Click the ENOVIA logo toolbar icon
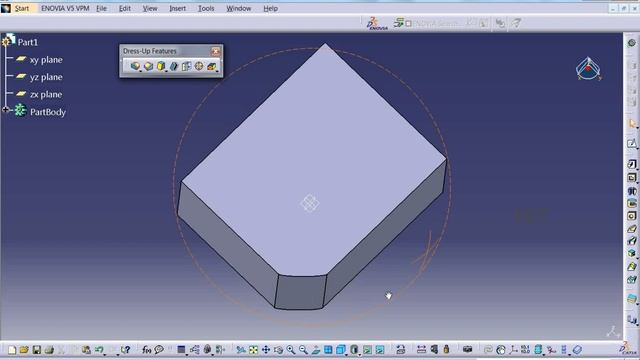 click(377, 24)
